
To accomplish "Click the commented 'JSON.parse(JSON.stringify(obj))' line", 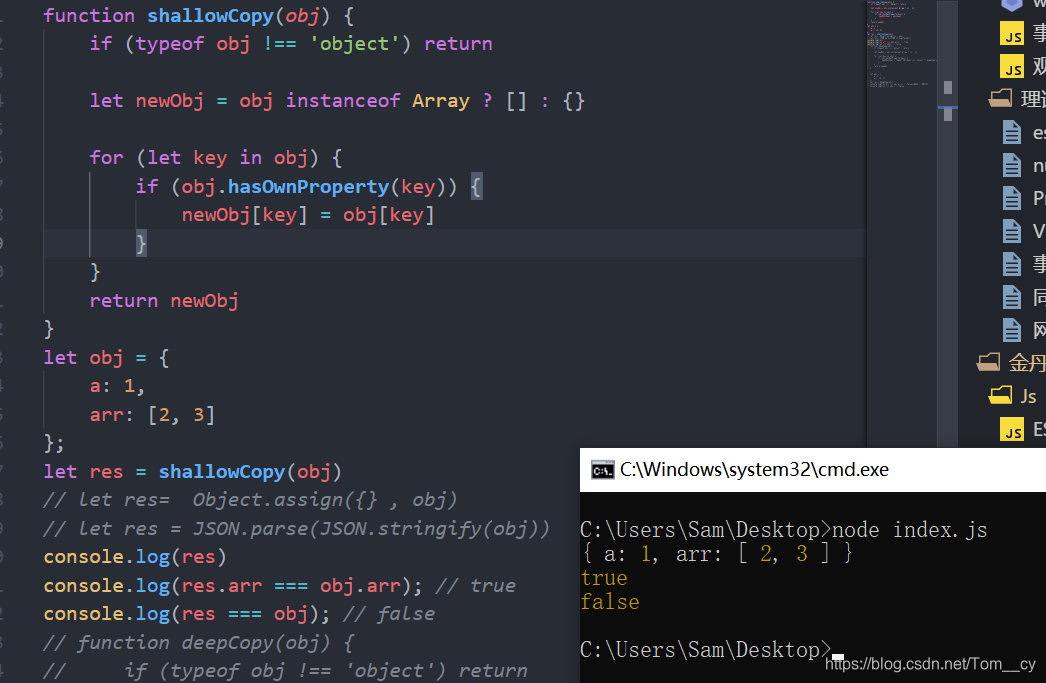I will click(297, 529).
